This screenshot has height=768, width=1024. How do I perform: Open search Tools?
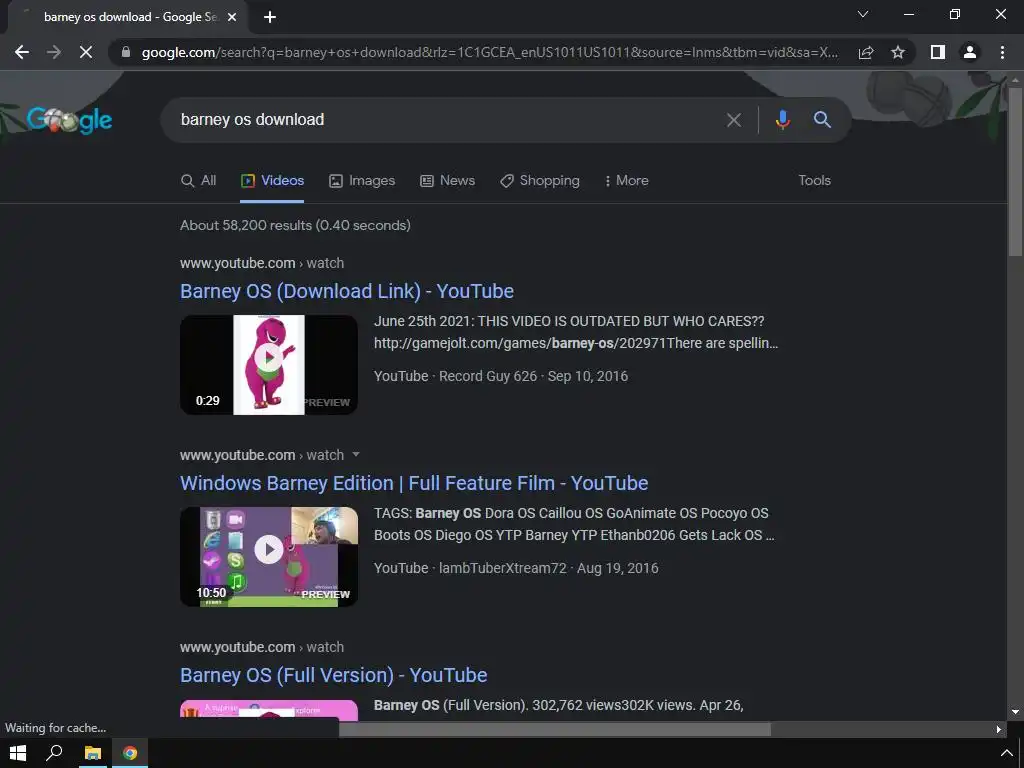814,180
